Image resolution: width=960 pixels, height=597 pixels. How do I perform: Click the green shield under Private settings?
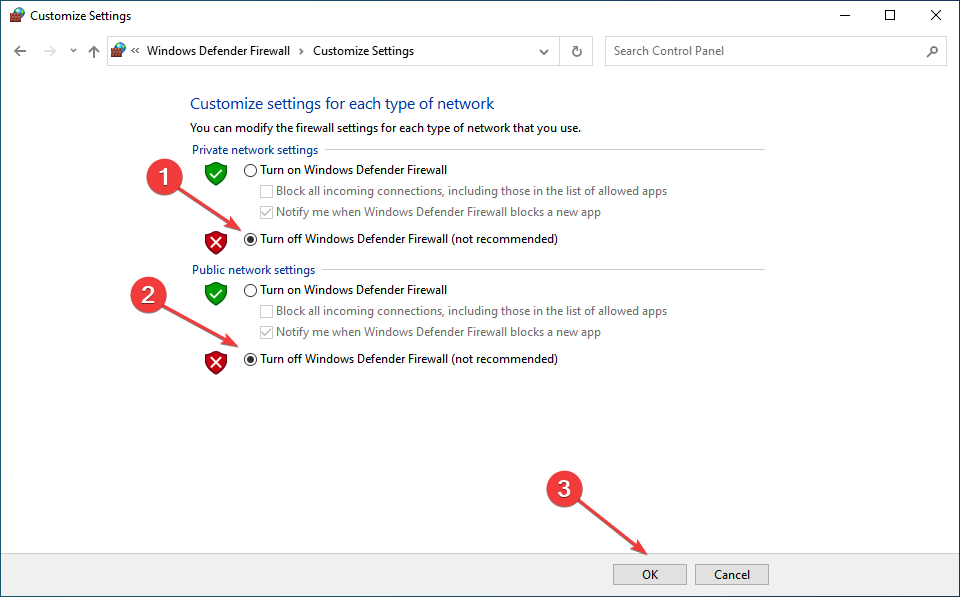pos(216,173)
